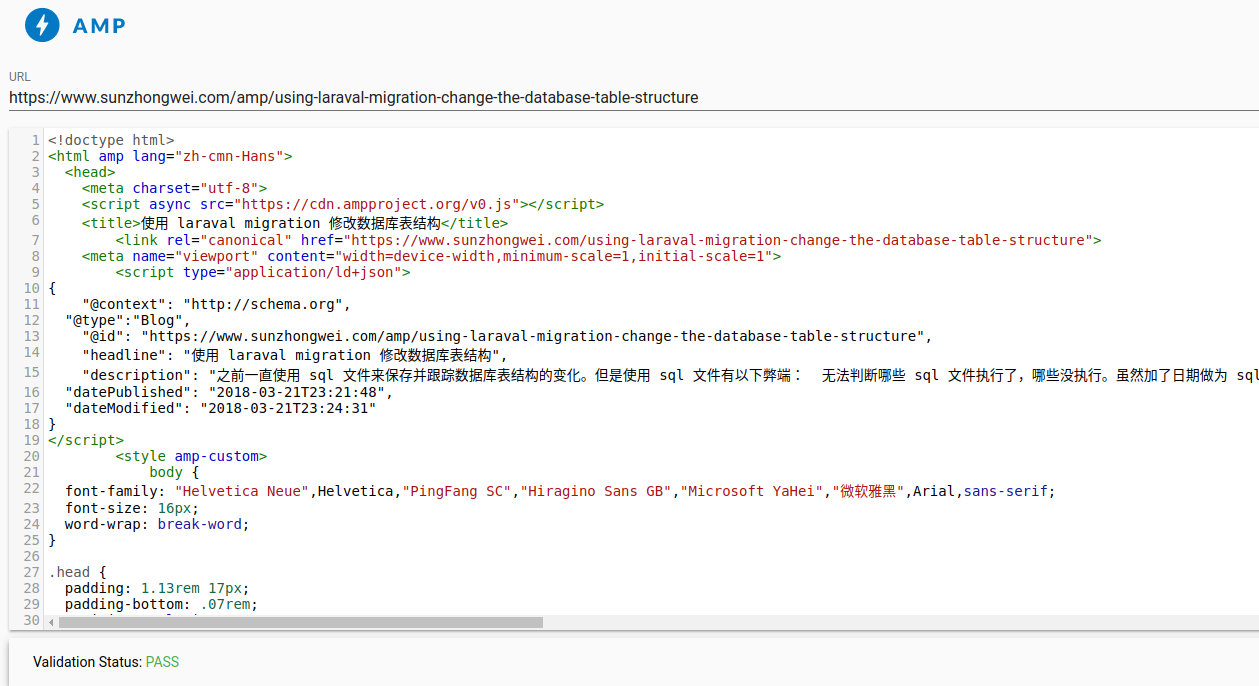The width and height of the screenshot is (1259, 686).
Task: Click the headline line in JSON
Action: click(295, 355)
